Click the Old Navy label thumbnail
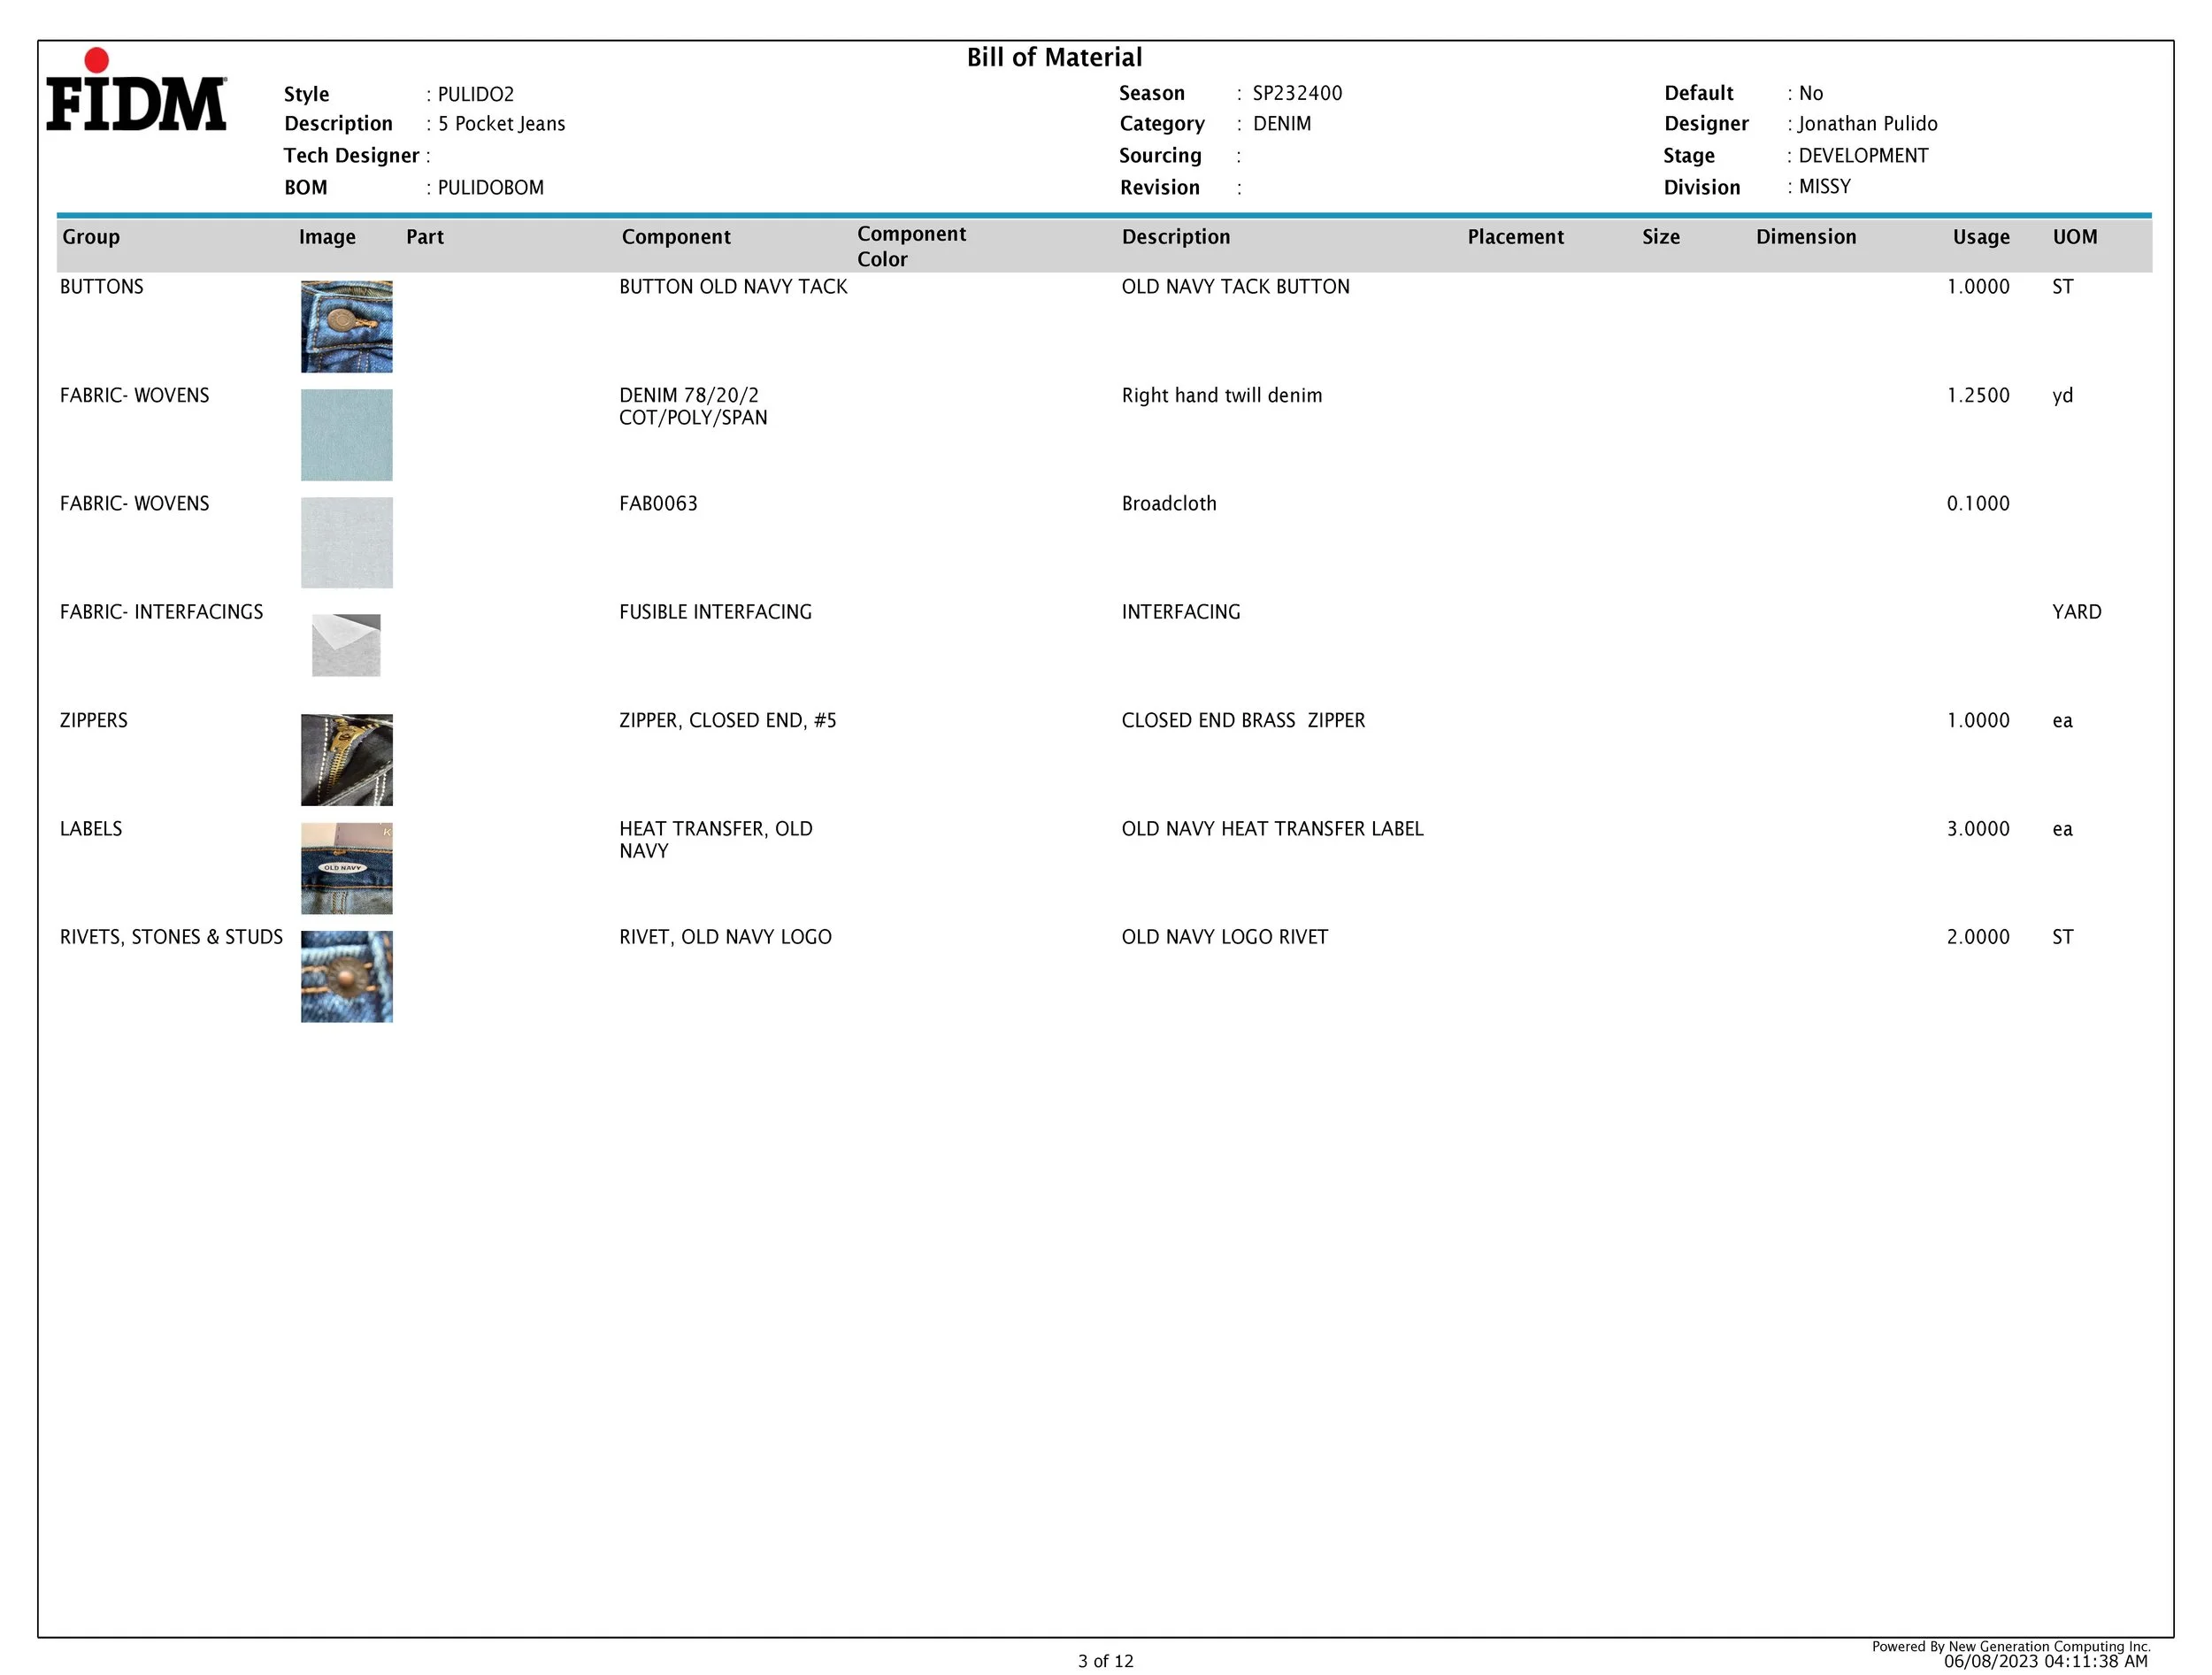This screenshot has height=1675, width=2212. point(346,868)
